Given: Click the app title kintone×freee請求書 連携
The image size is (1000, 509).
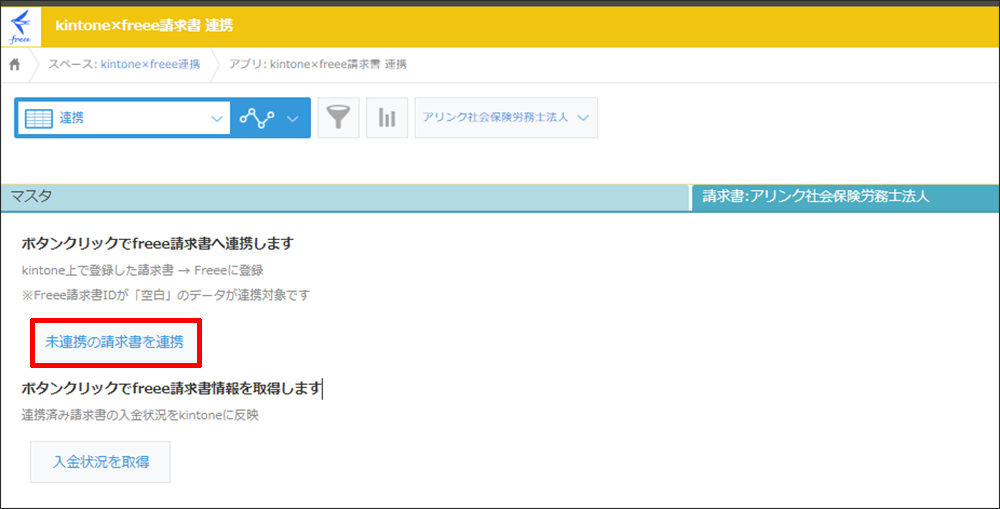Looking at the screenshot, I should [144, 26].
